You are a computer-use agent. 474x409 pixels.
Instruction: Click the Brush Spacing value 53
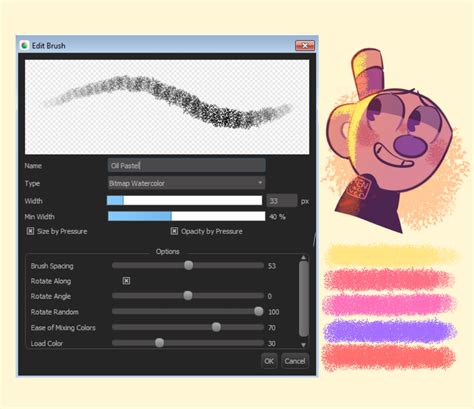272,266
